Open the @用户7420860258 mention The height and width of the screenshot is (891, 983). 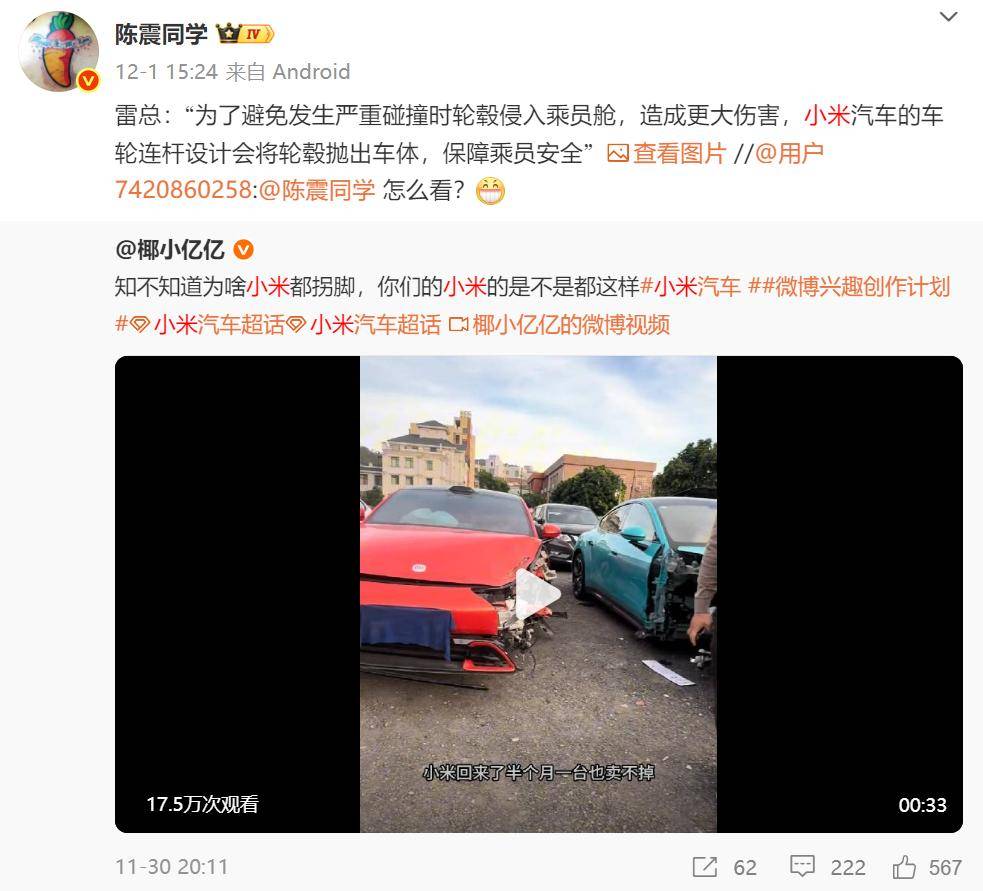pyautogui.click(x=469, y=171)
